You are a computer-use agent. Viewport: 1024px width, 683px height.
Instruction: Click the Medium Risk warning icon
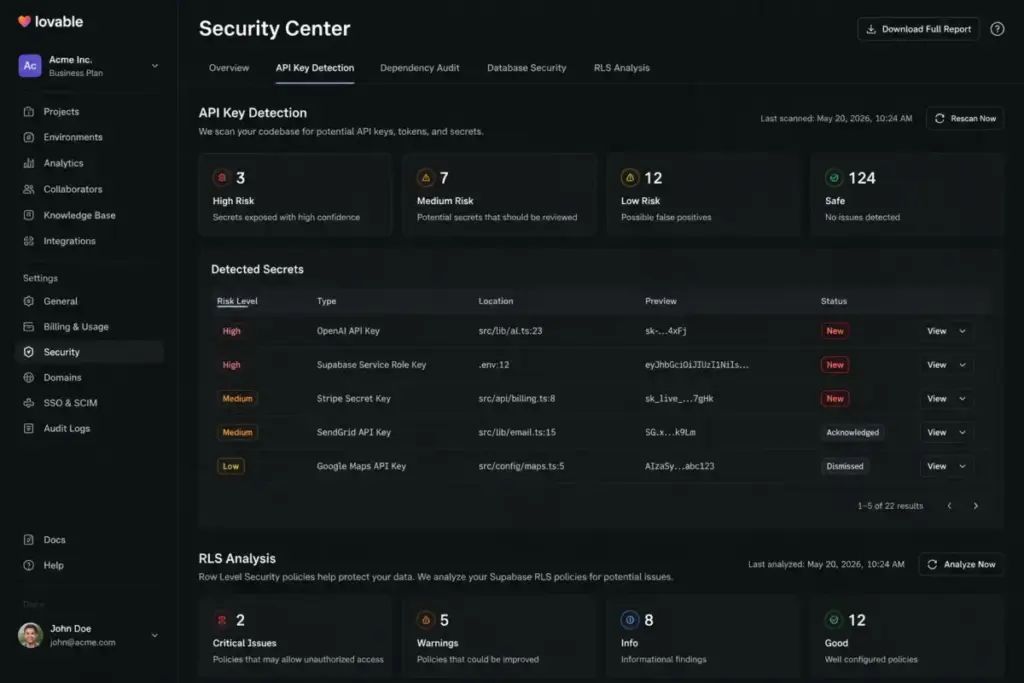[x=426, y=178]
